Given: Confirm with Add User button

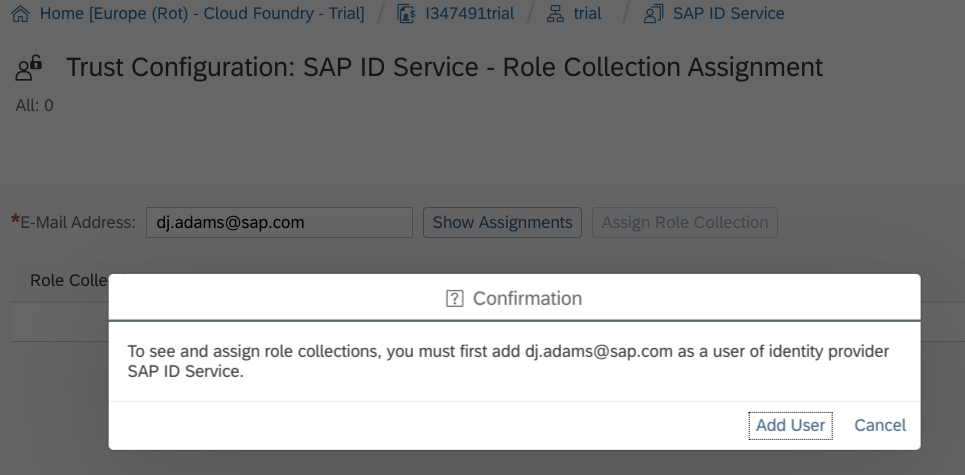Looking at the screenshot, I should [790, 425].
